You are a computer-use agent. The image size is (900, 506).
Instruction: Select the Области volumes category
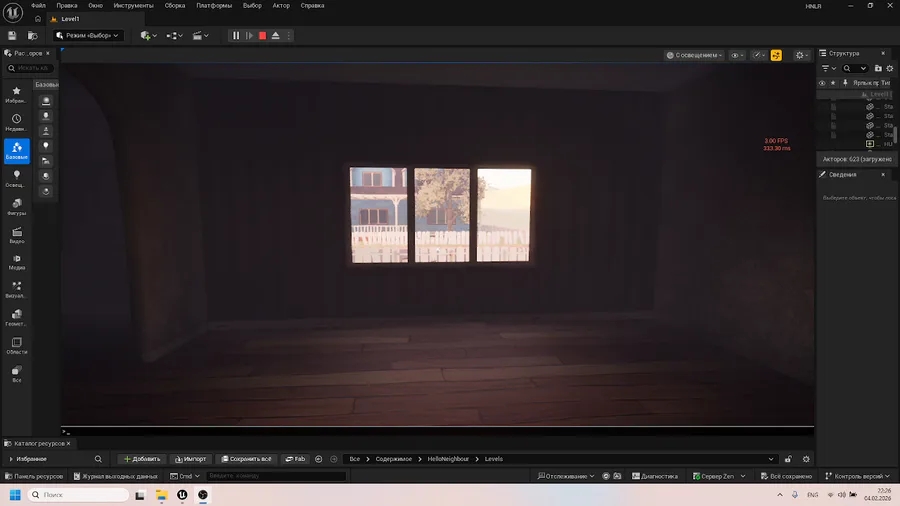click(x=17, y=346)
